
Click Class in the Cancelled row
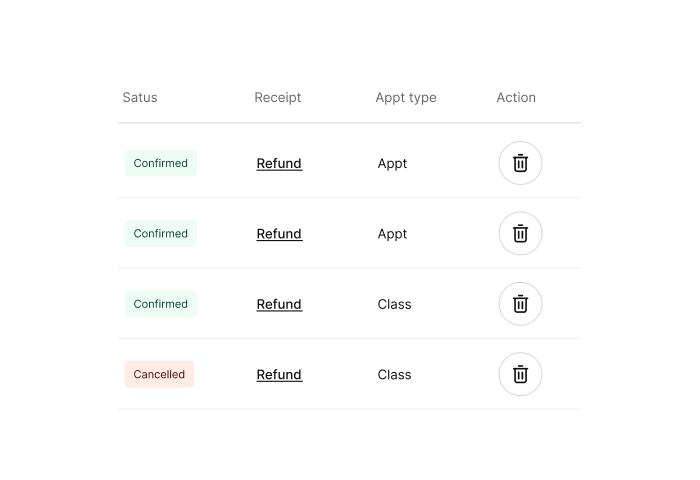(394, 375)
